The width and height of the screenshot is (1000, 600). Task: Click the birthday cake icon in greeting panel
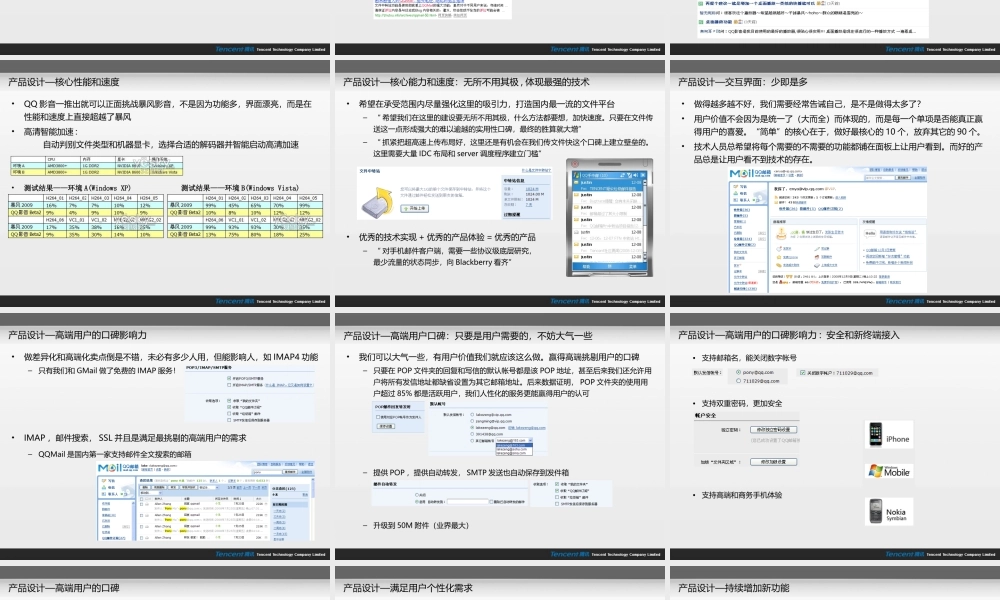(x=781, y=233)
